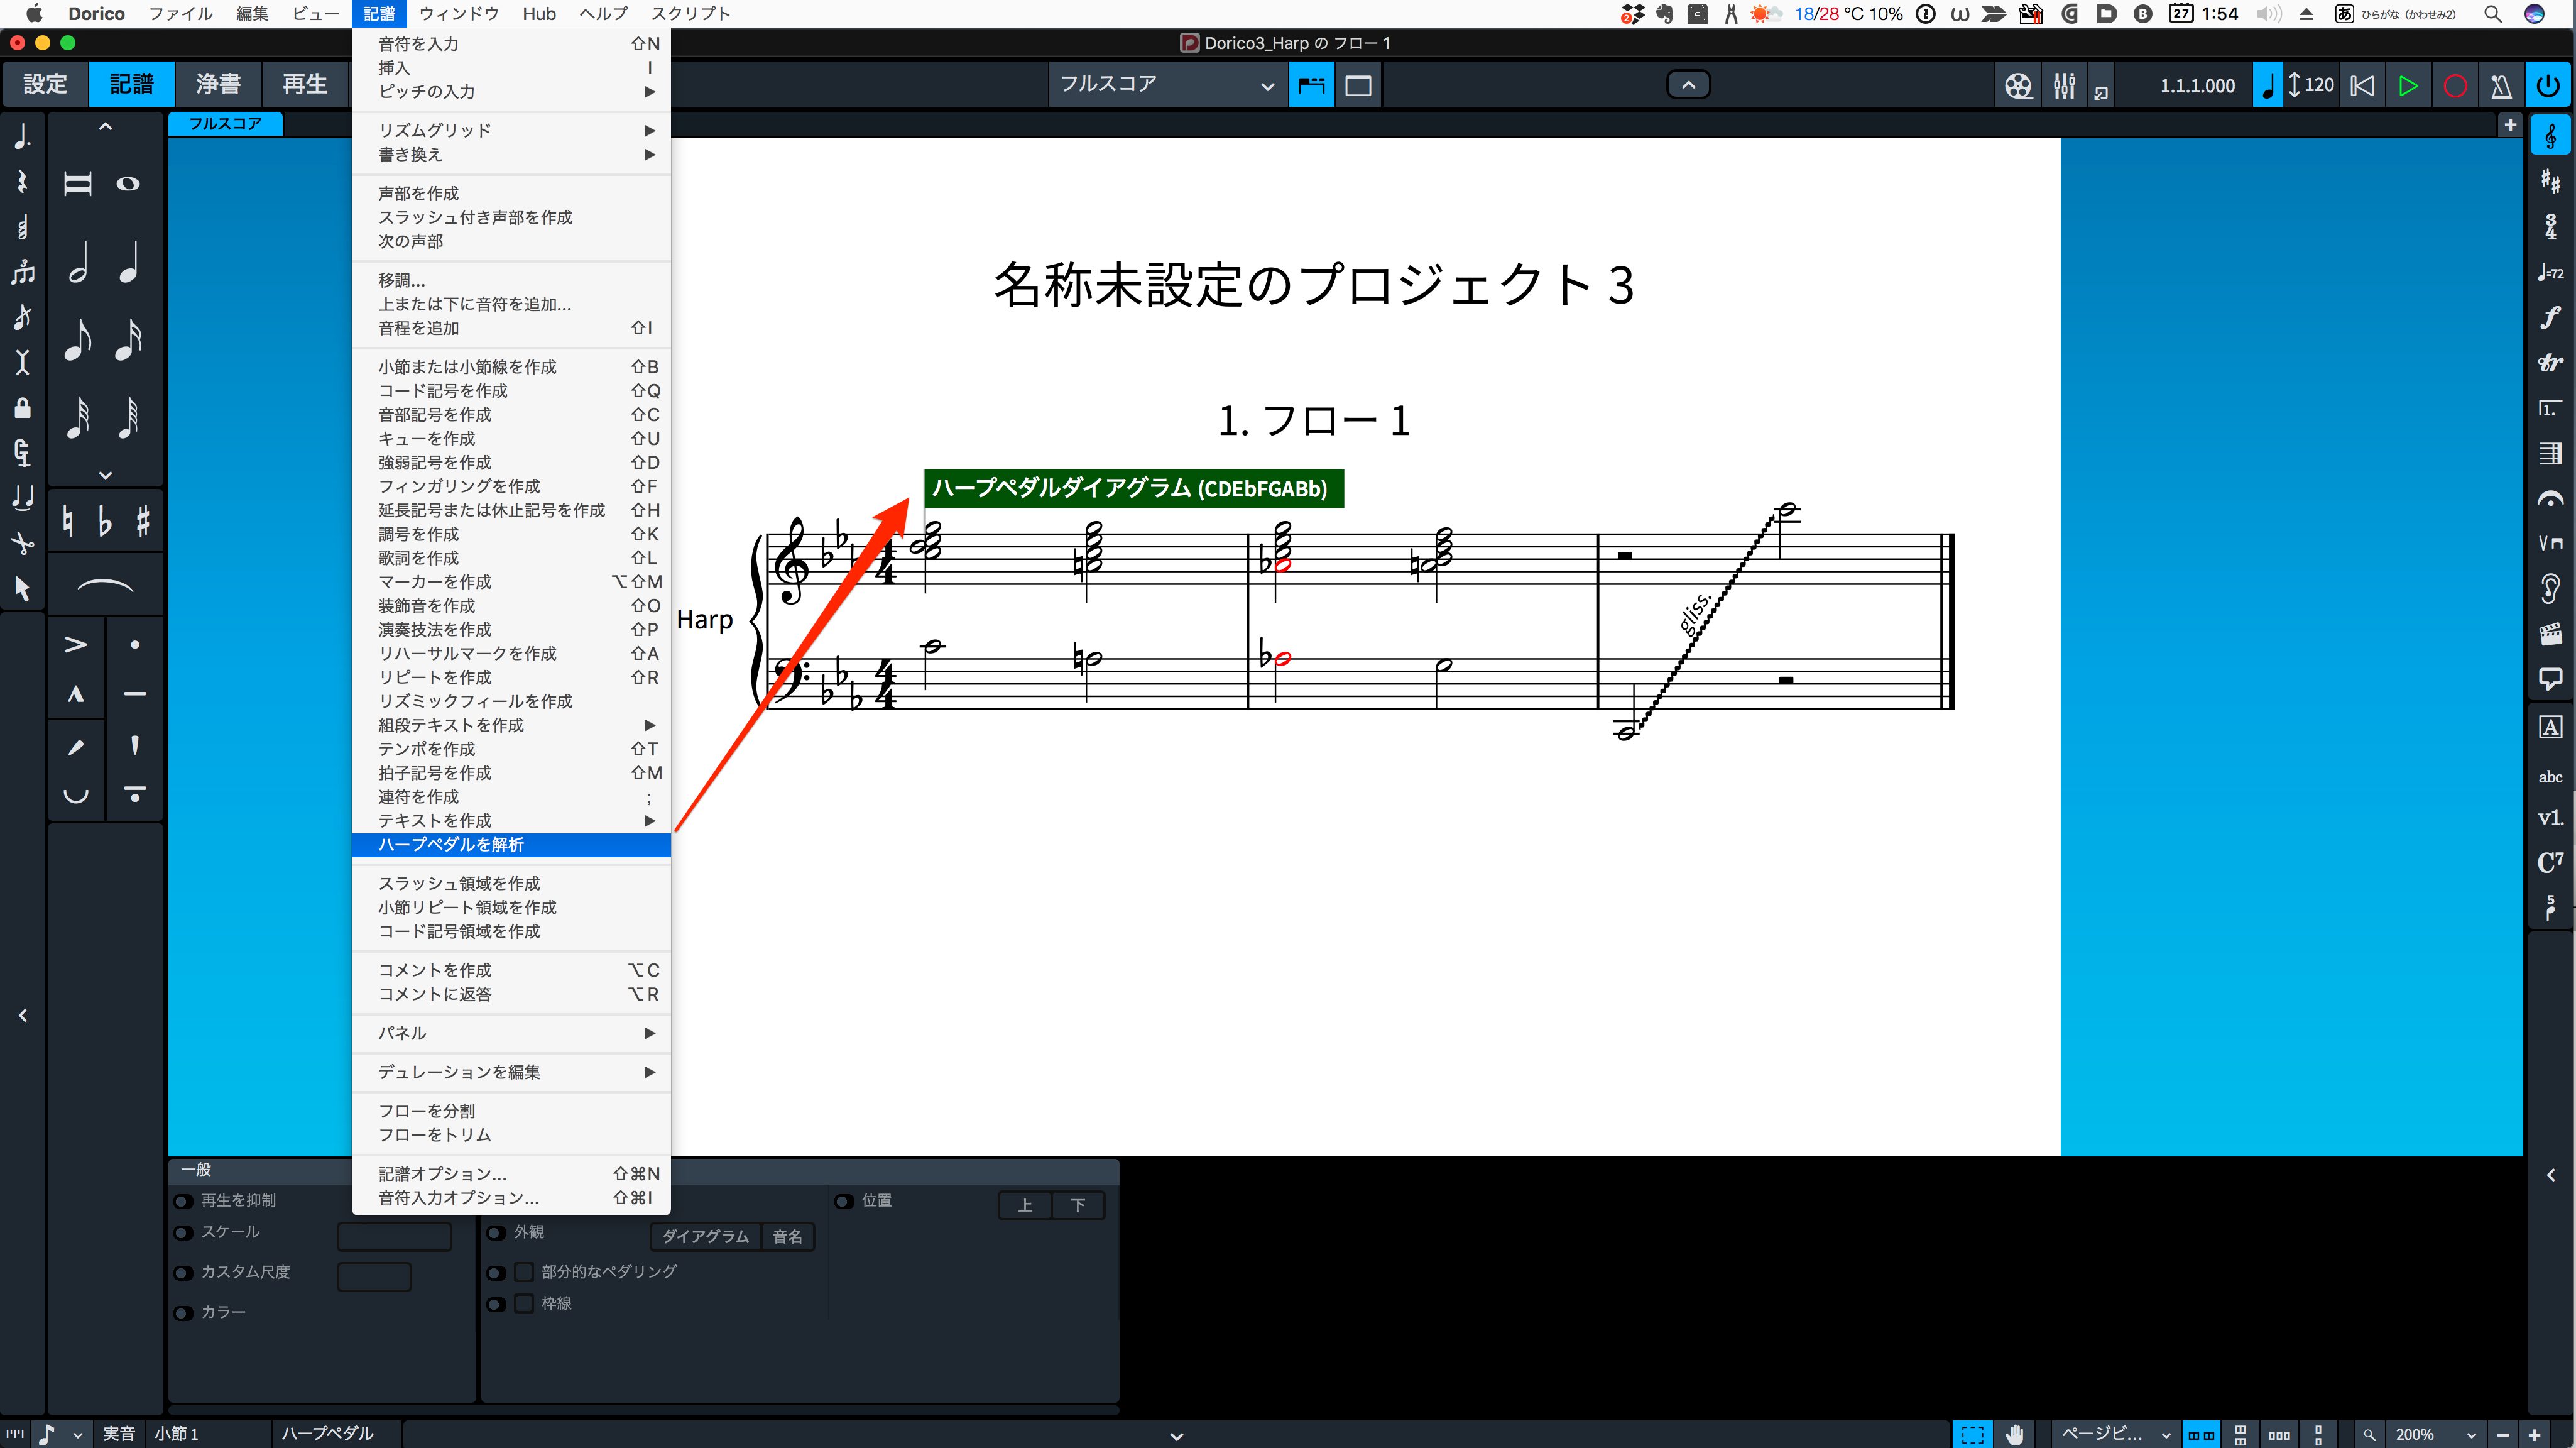Select the sharp accidental

pos(143,521)
